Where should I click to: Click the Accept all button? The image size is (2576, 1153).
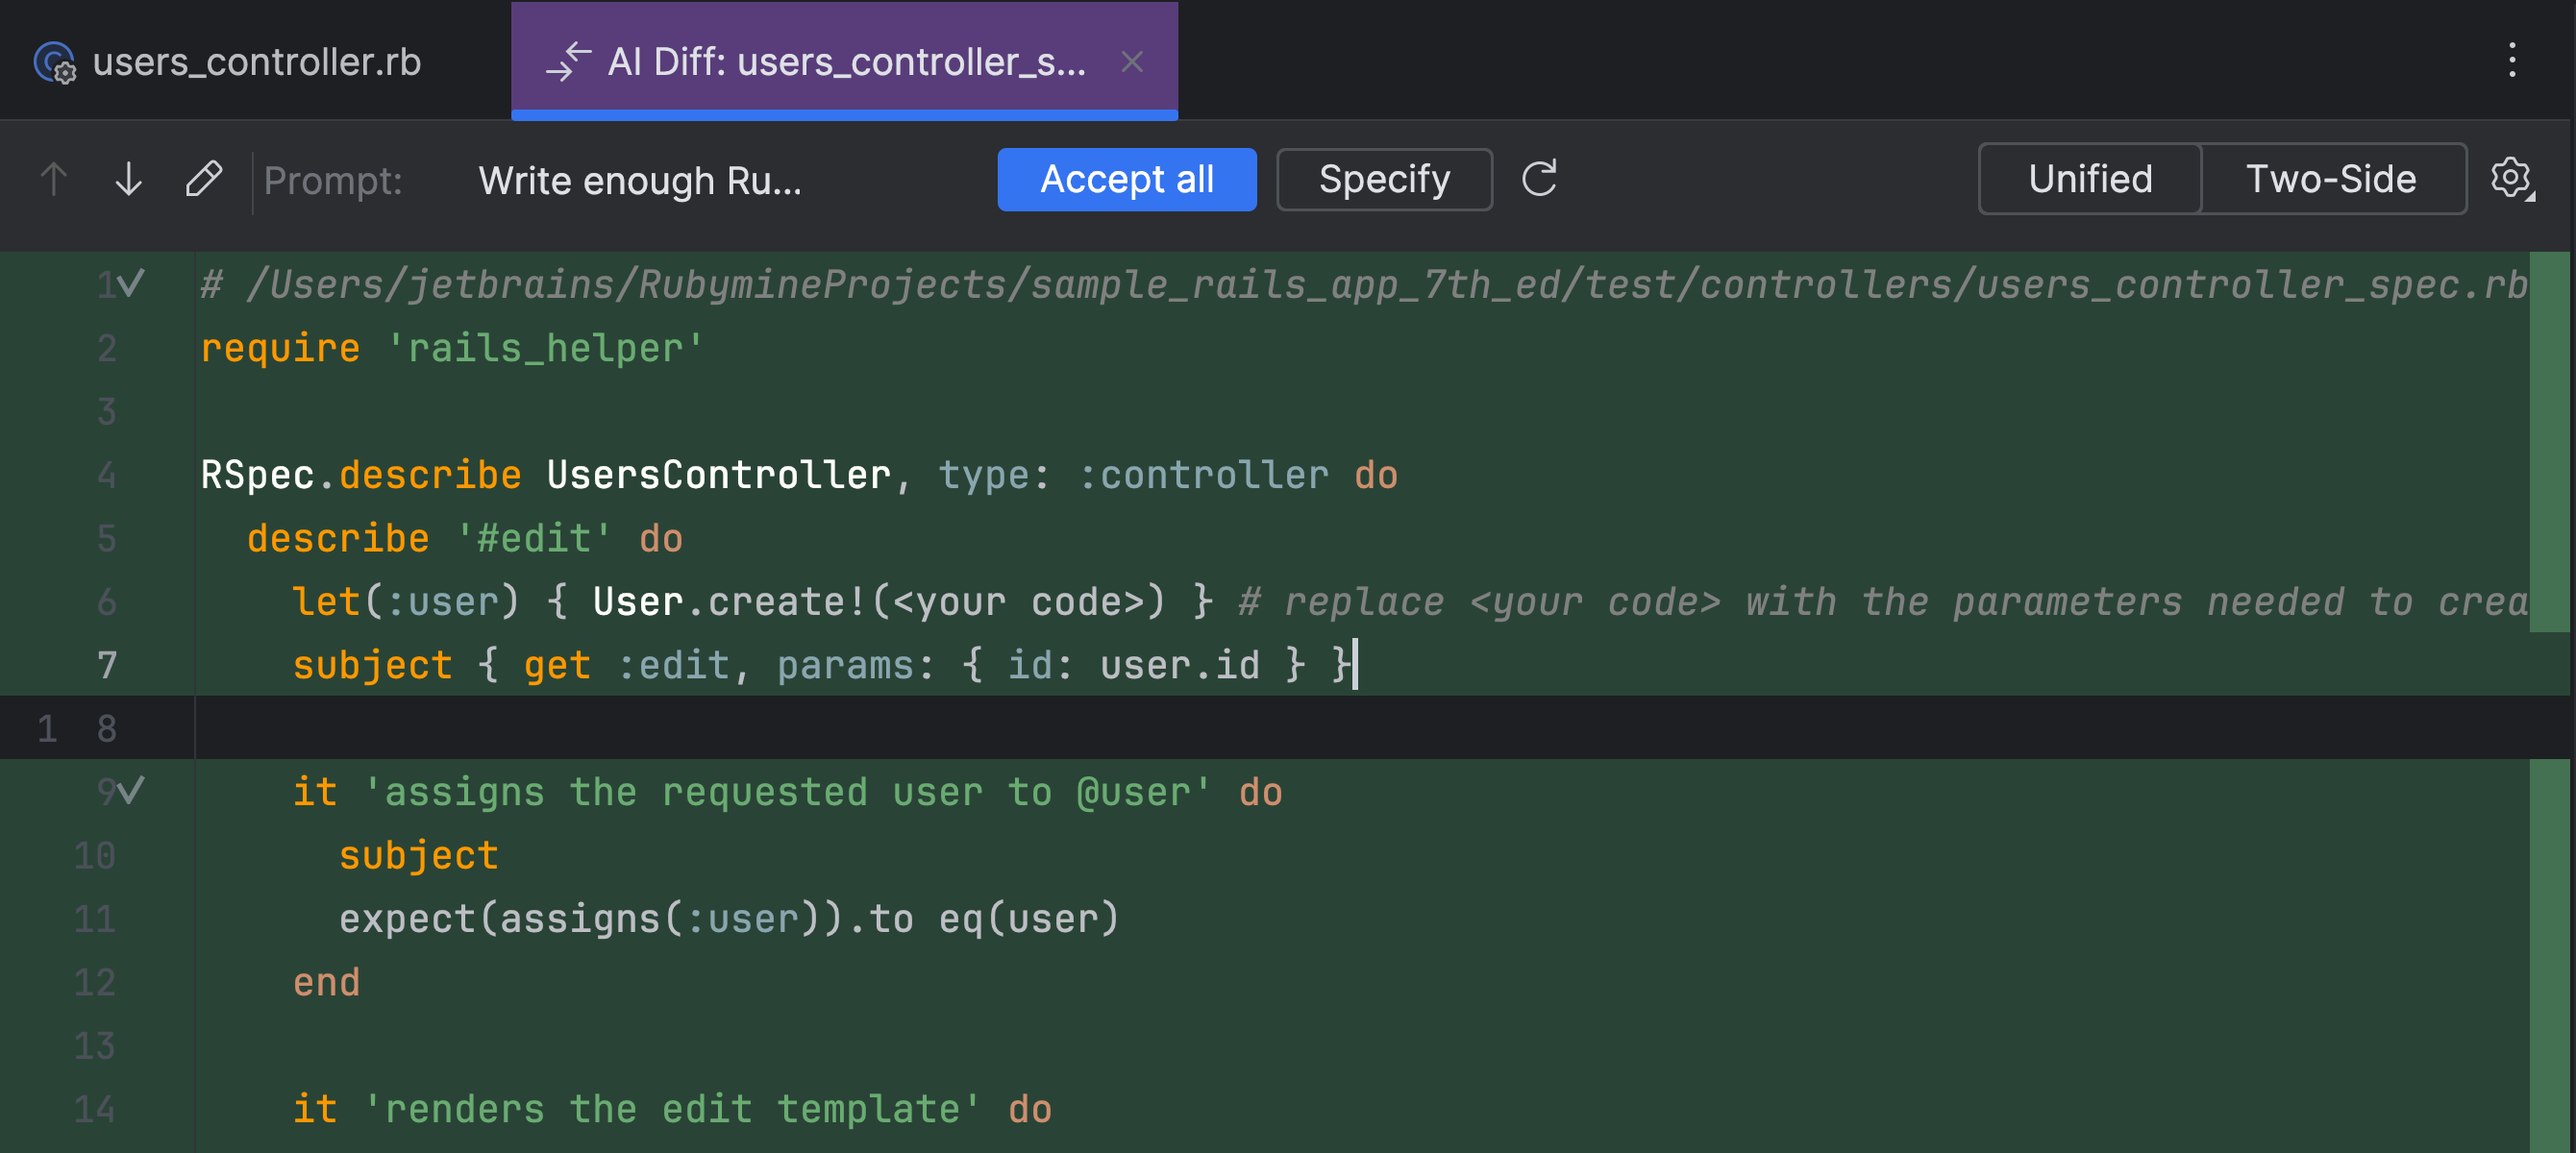1130,178
